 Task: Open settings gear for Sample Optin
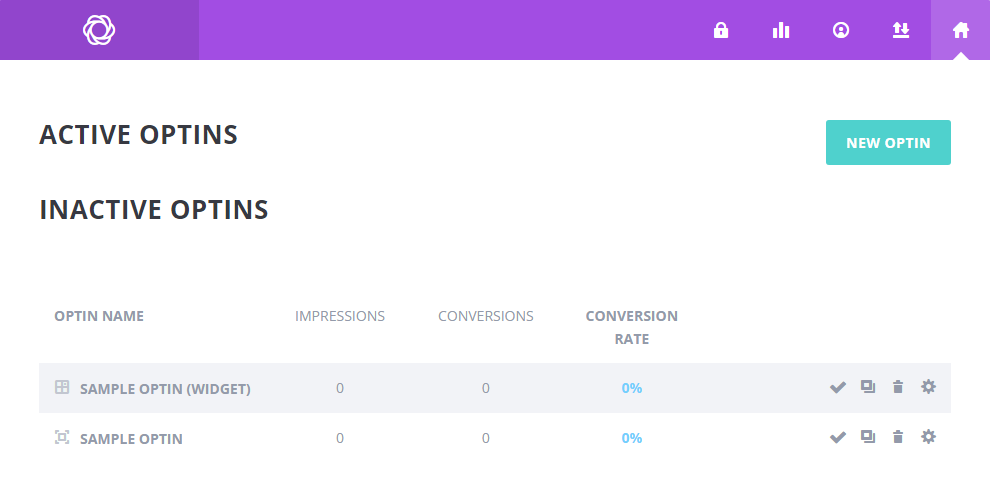tap(928, 437)
